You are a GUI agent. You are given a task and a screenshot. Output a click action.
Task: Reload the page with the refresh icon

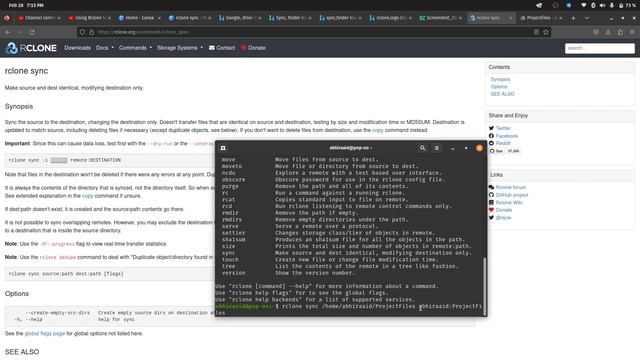pyautogui.click(x=32, y=32)
